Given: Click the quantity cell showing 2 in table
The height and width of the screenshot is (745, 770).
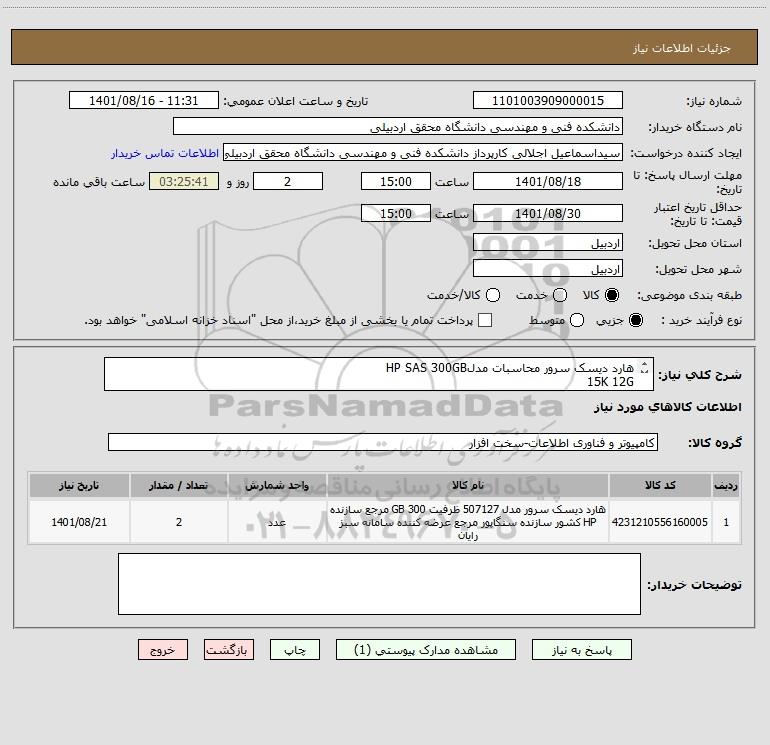Looking at the screenshot, I should (x=179, y=522).
